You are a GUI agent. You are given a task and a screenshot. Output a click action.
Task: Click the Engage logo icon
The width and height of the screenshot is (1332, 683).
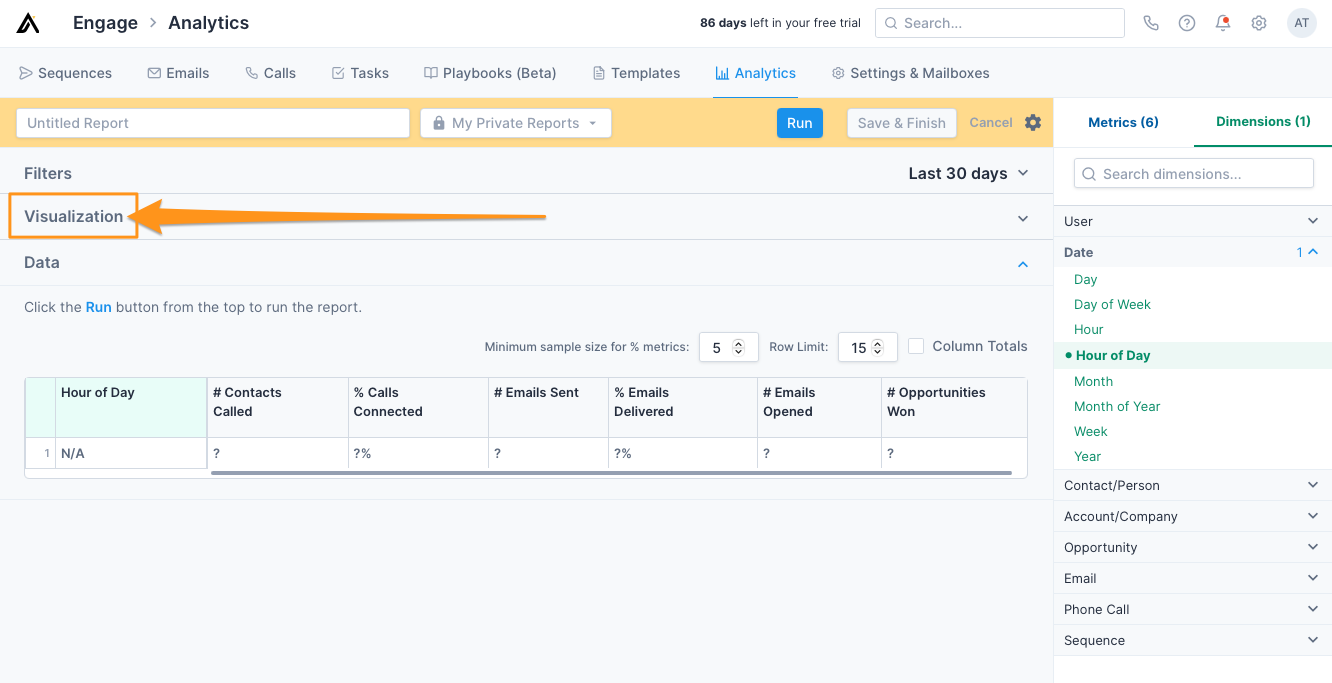pyautogui.click(x=27, y=22)
